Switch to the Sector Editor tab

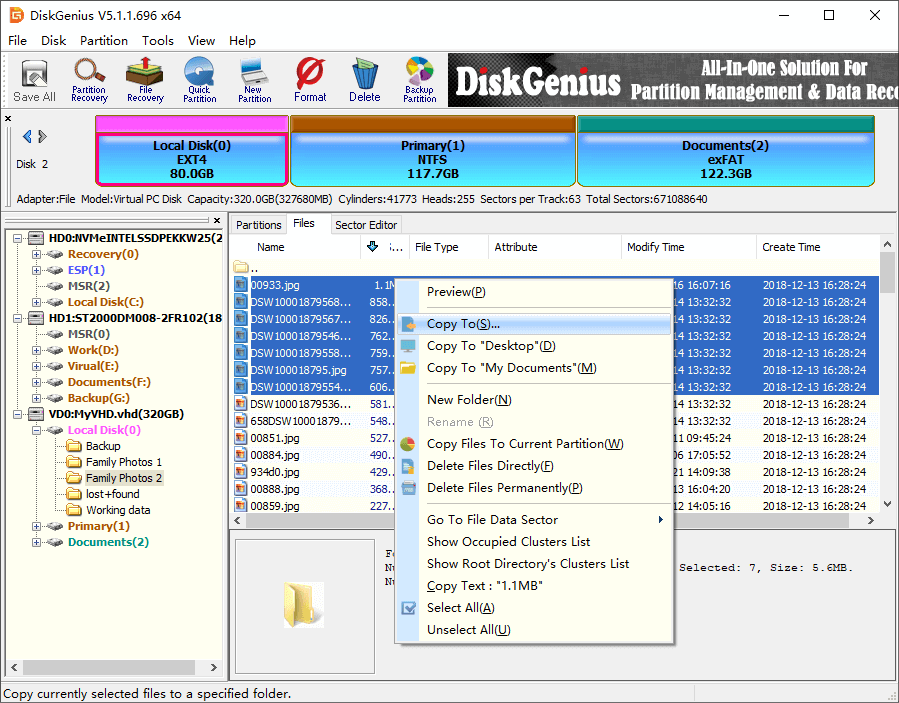coord(366,225)
